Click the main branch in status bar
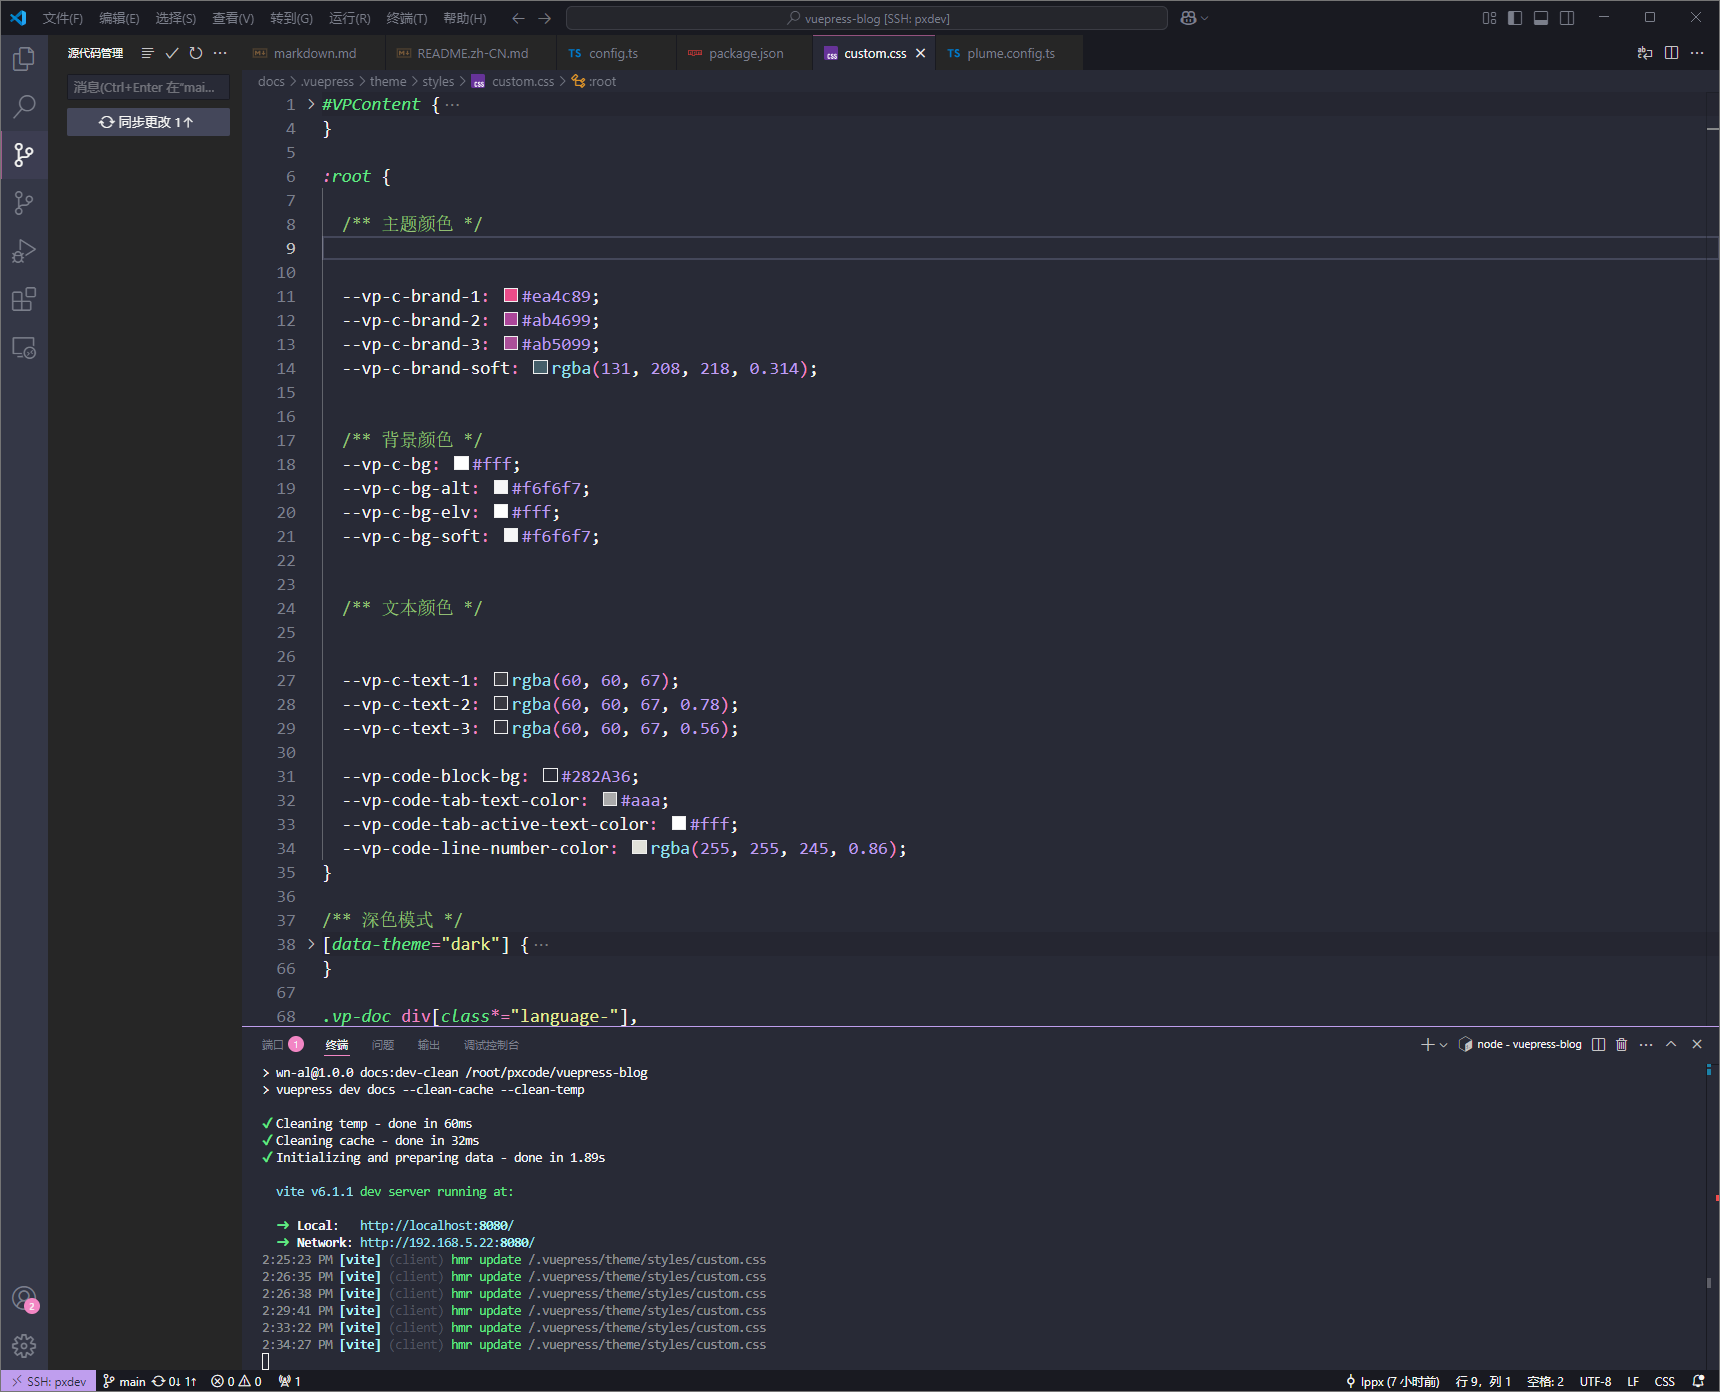Image resolution: width=1720 pixels, height=1392 pixels. click(124, 1381)
